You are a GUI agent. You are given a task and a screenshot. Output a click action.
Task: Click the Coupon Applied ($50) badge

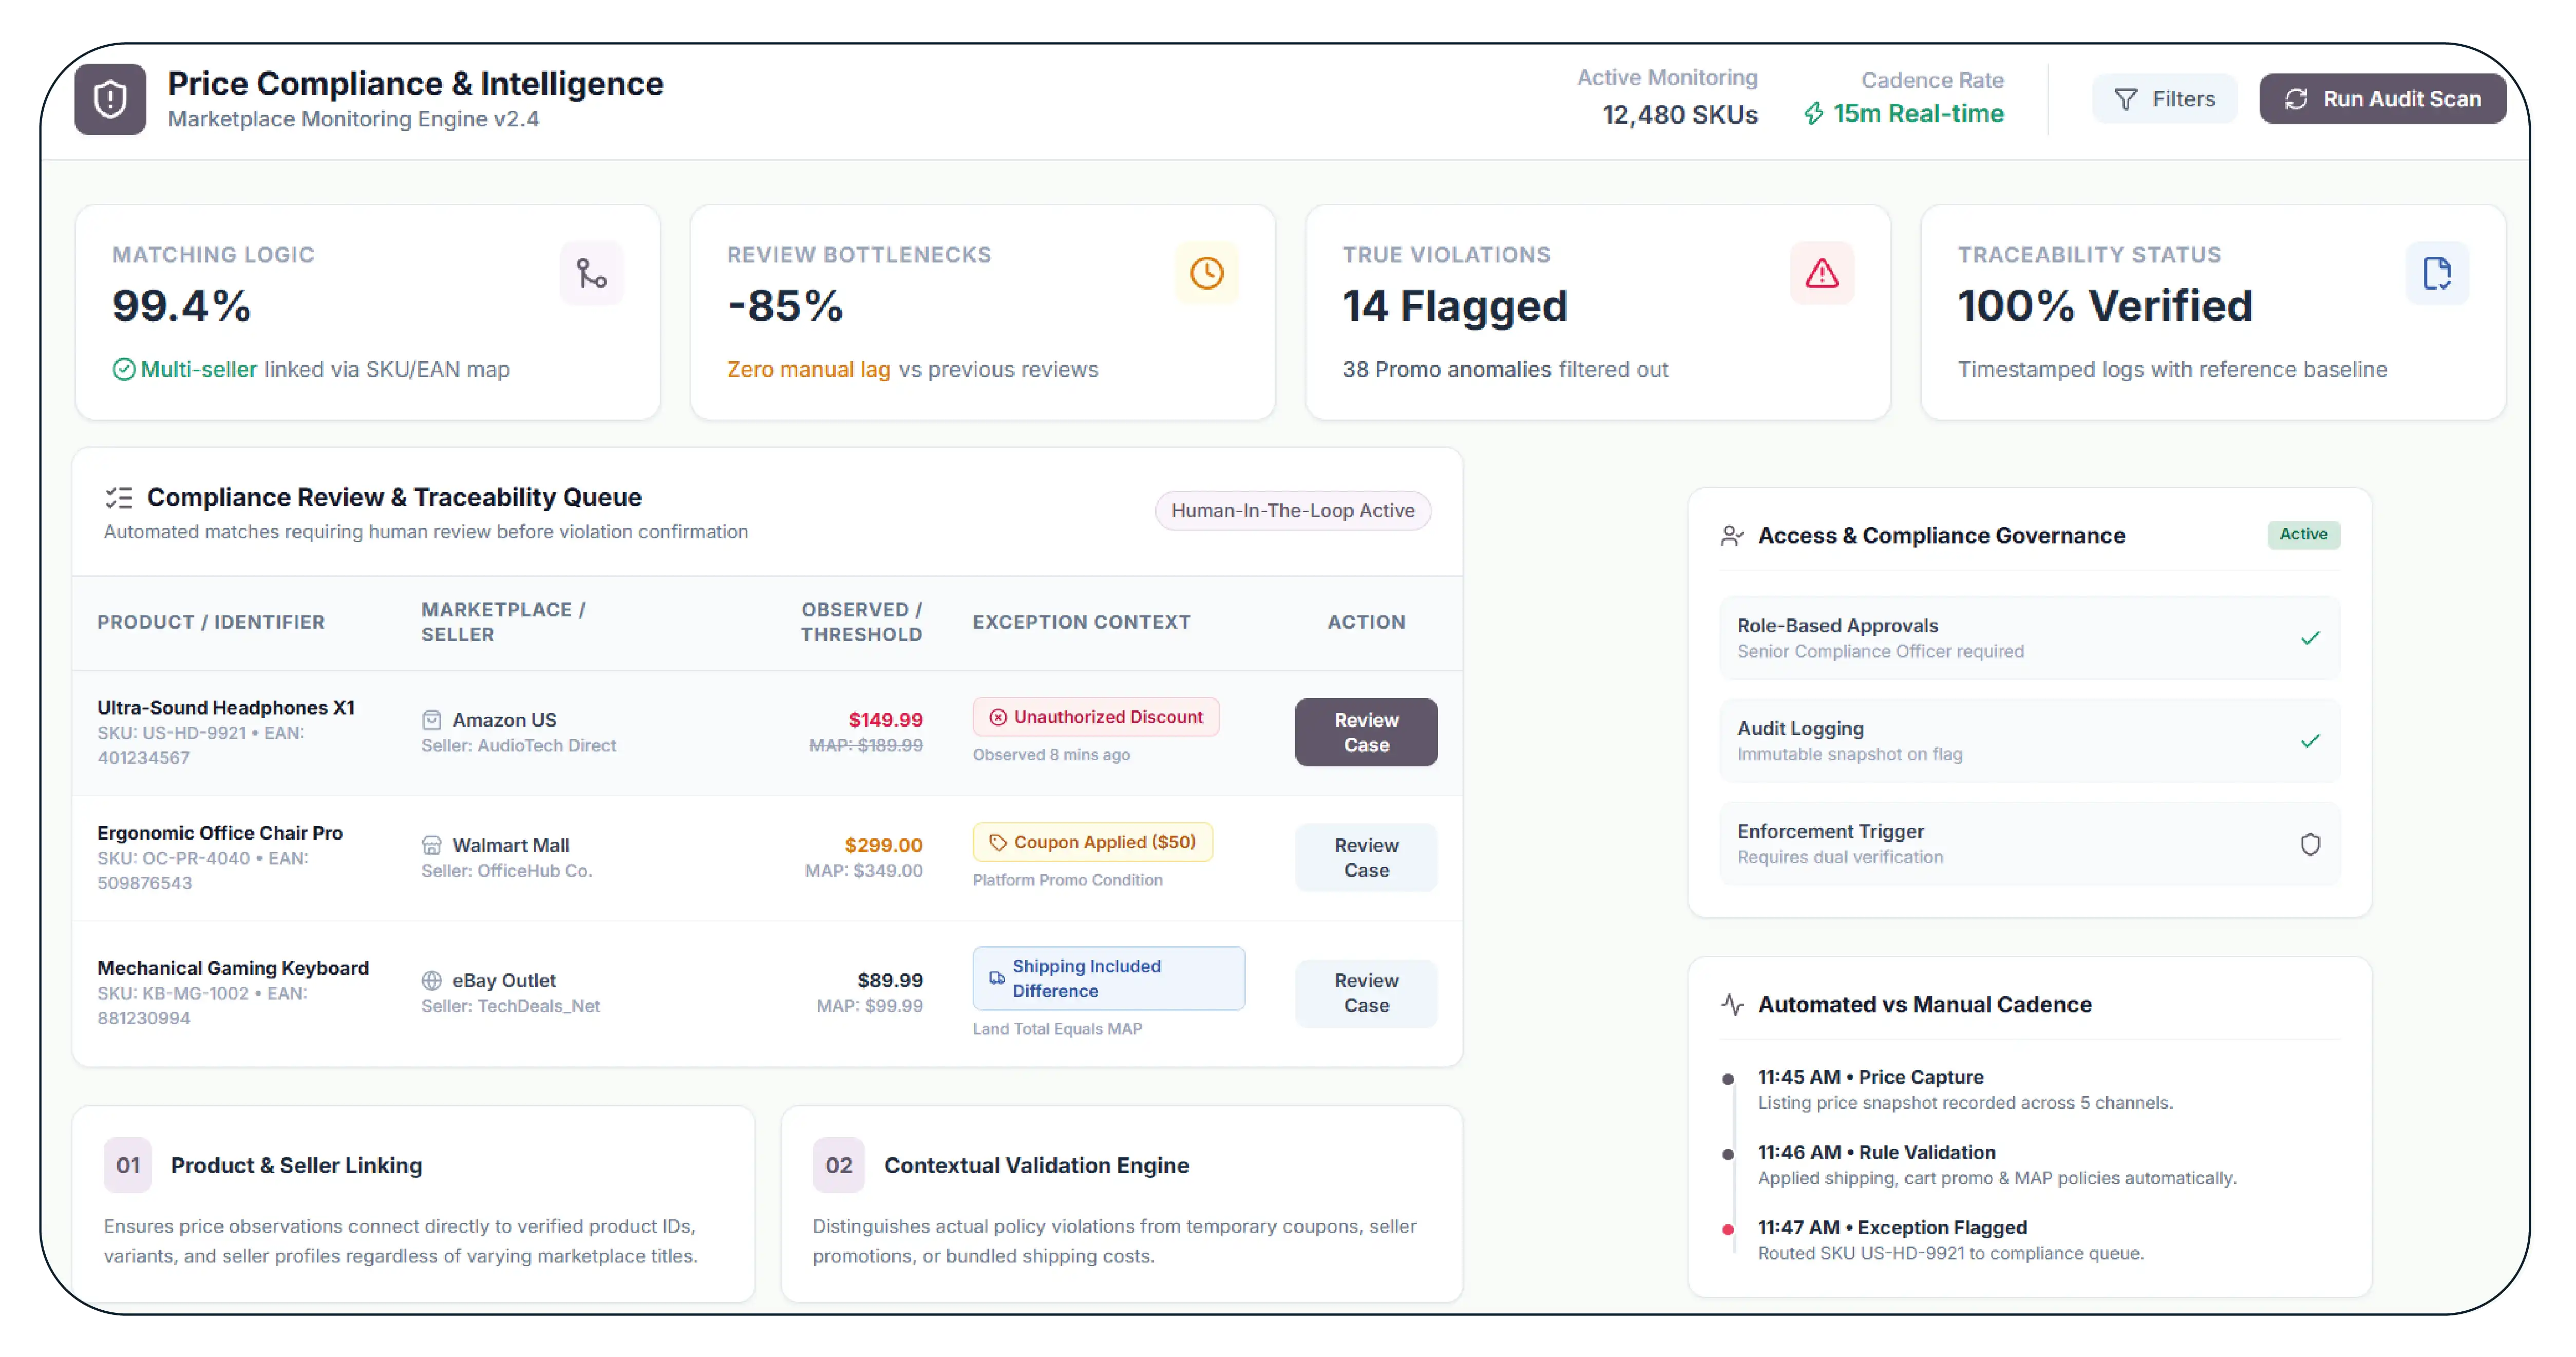pyautogui.click(x=1093, y=842)
